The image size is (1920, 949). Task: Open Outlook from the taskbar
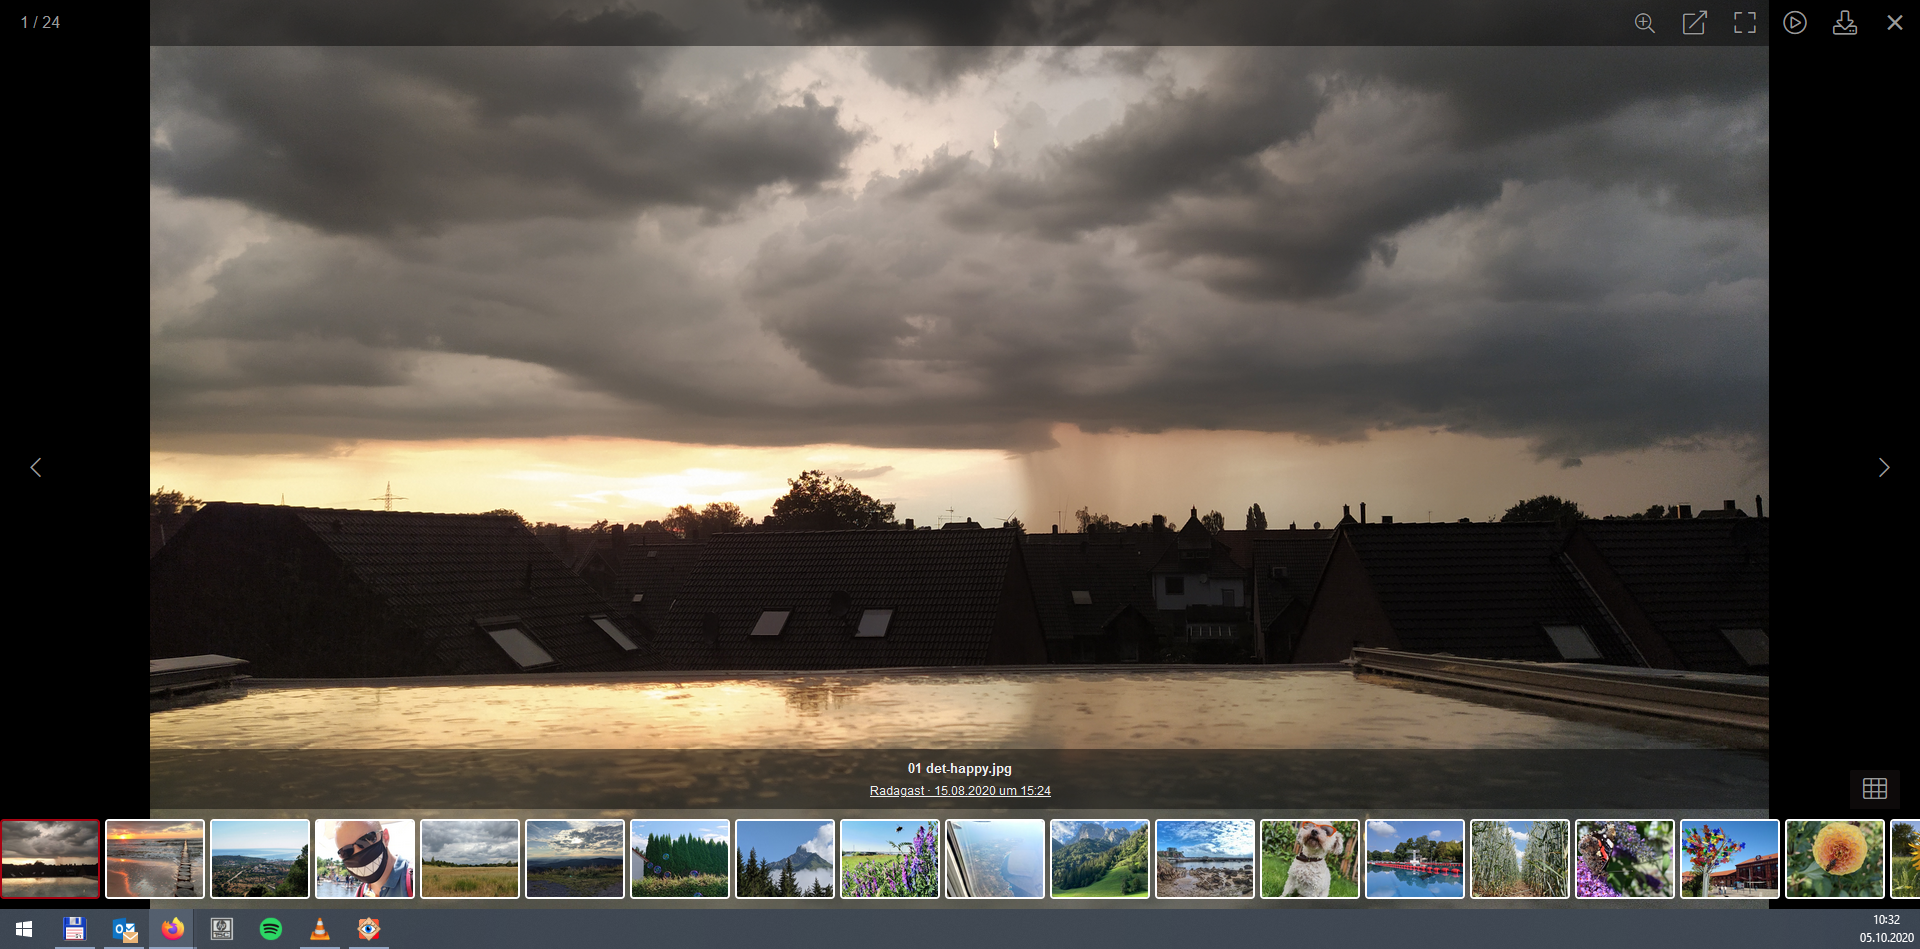[125, 929]
